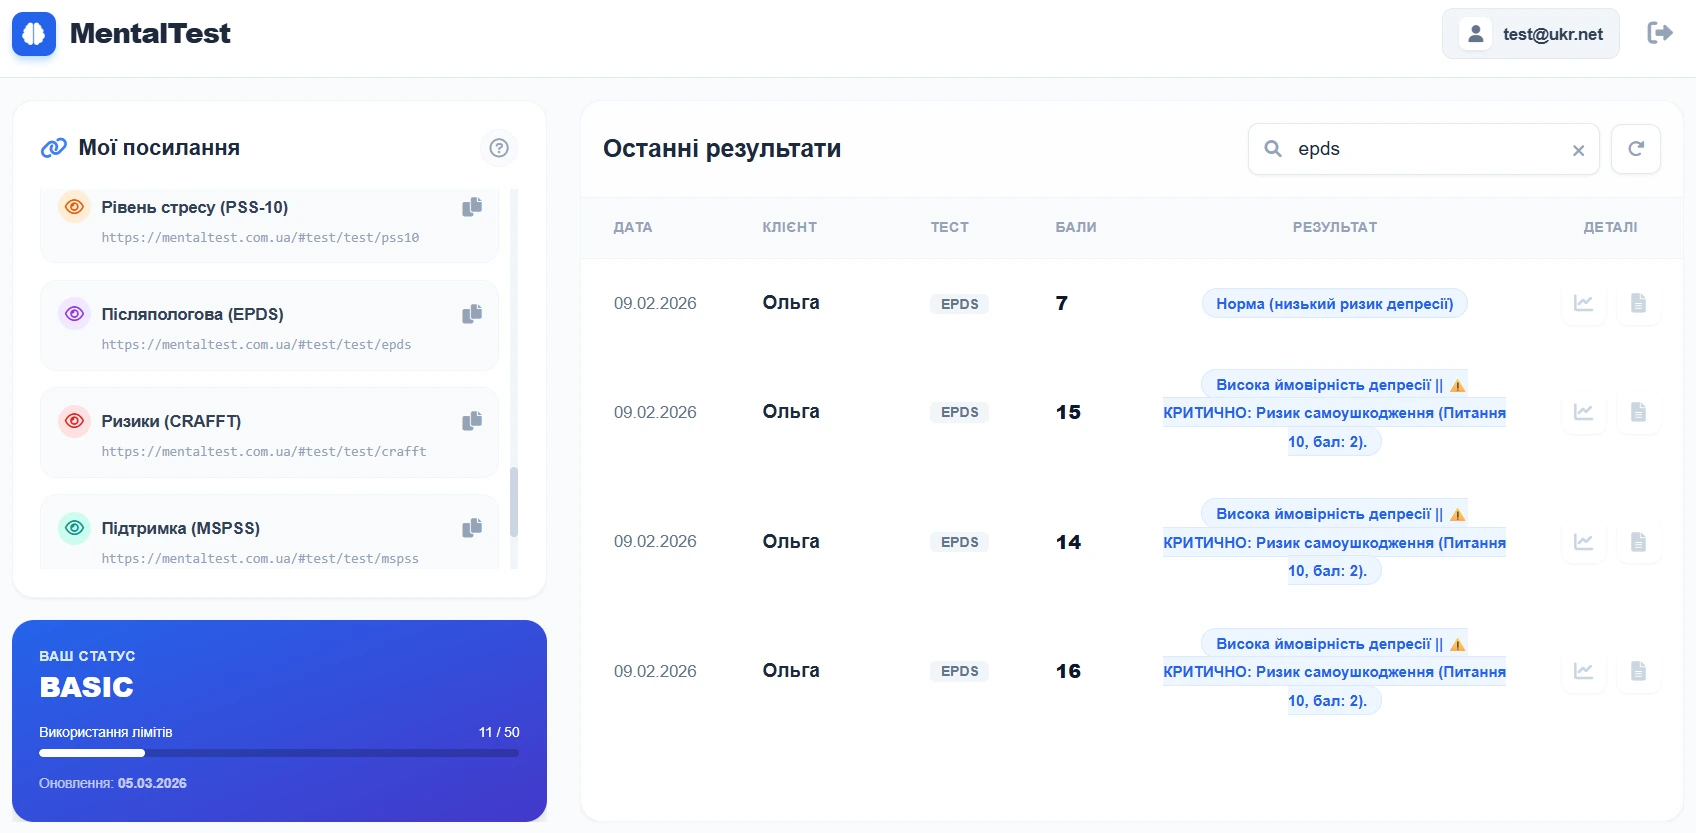Image resolution: width=1696 pixels, height=833 pixels.
Task: Toggle the eye icon for Ризики (CRAFFT)
Action: click(74, 421)
